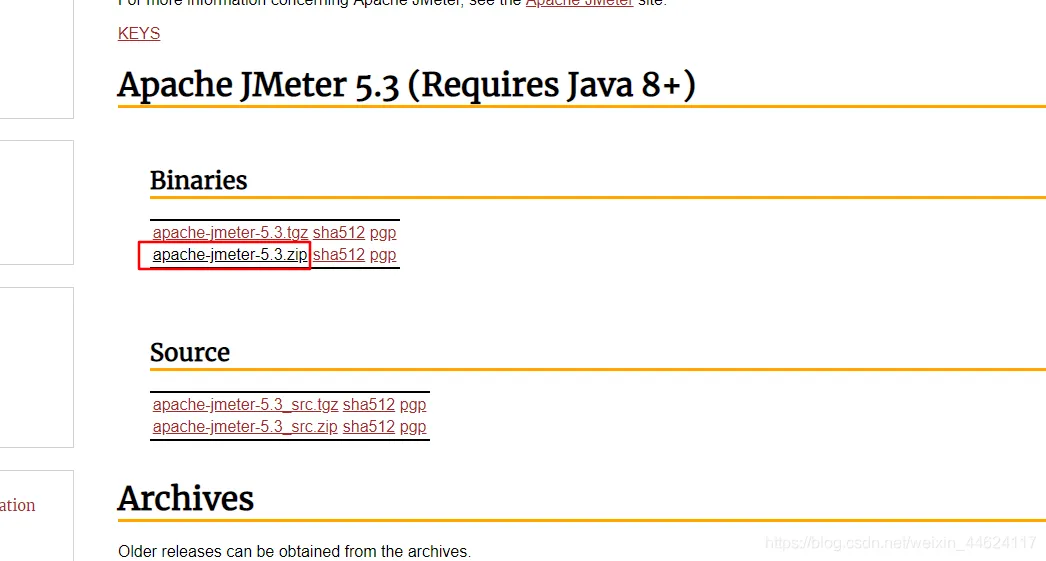Download apache-jmeter-5.3_src.zip source
This screenshot has width=1046, height=561.
point(245,426)
